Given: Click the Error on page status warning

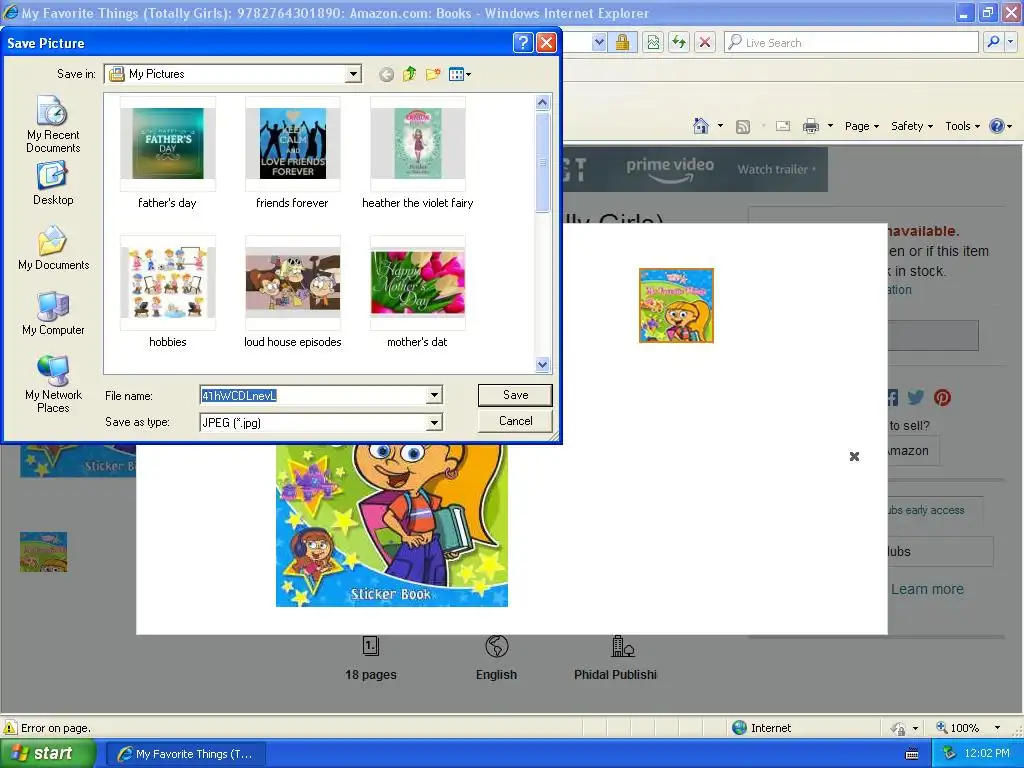Looking at the screenshot, I should [48, 728].
